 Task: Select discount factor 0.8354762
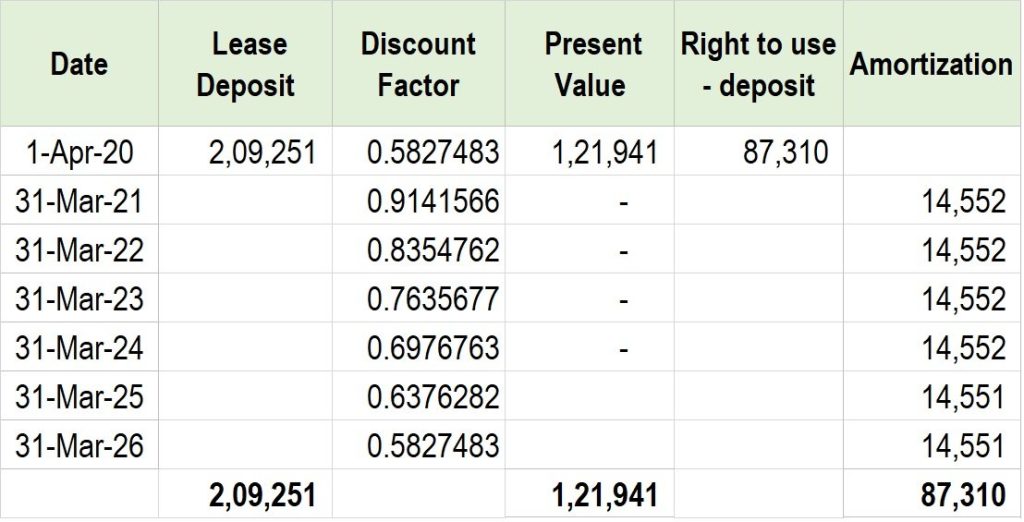point(432,250)
